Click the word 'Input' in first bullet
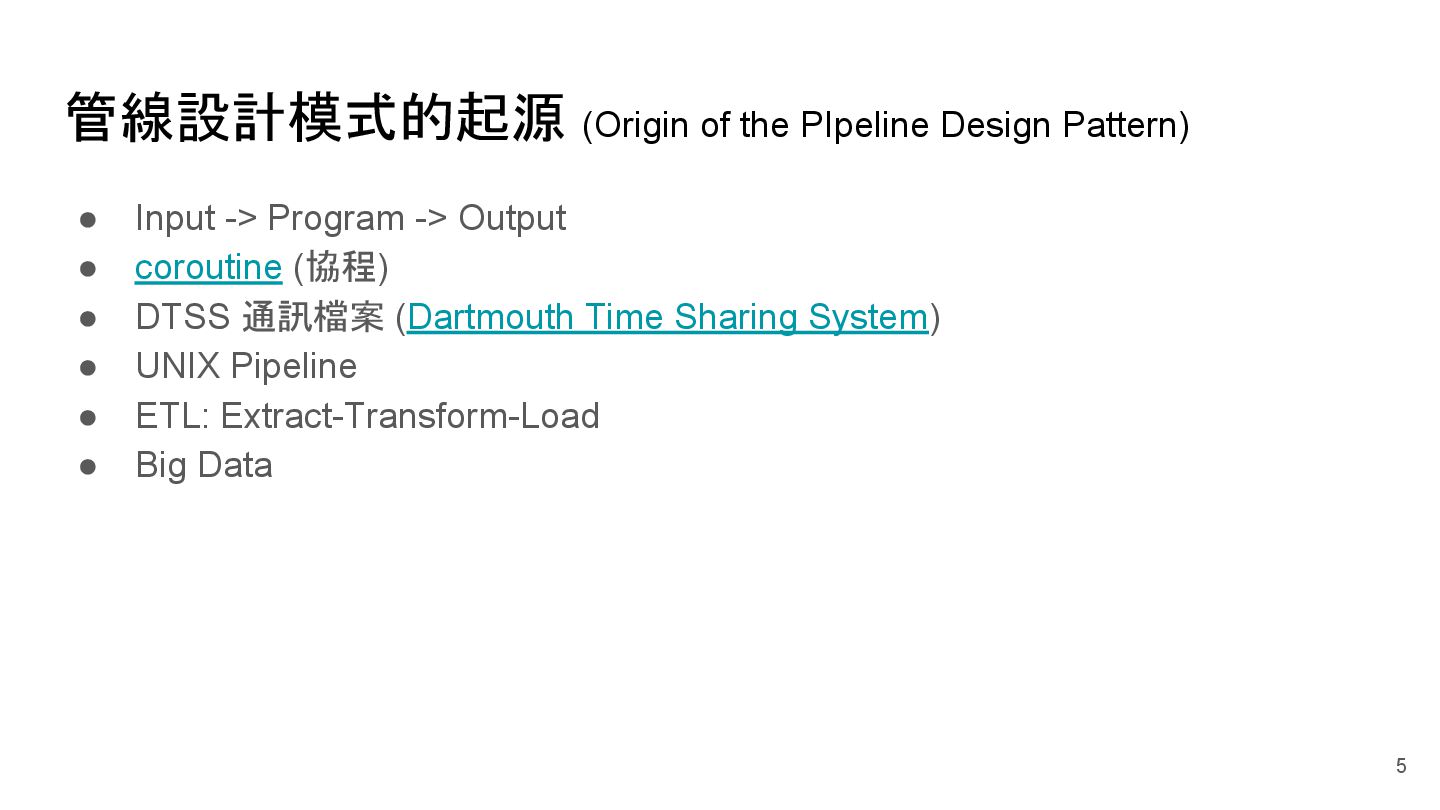1440x810 pixels. (175, 218)
